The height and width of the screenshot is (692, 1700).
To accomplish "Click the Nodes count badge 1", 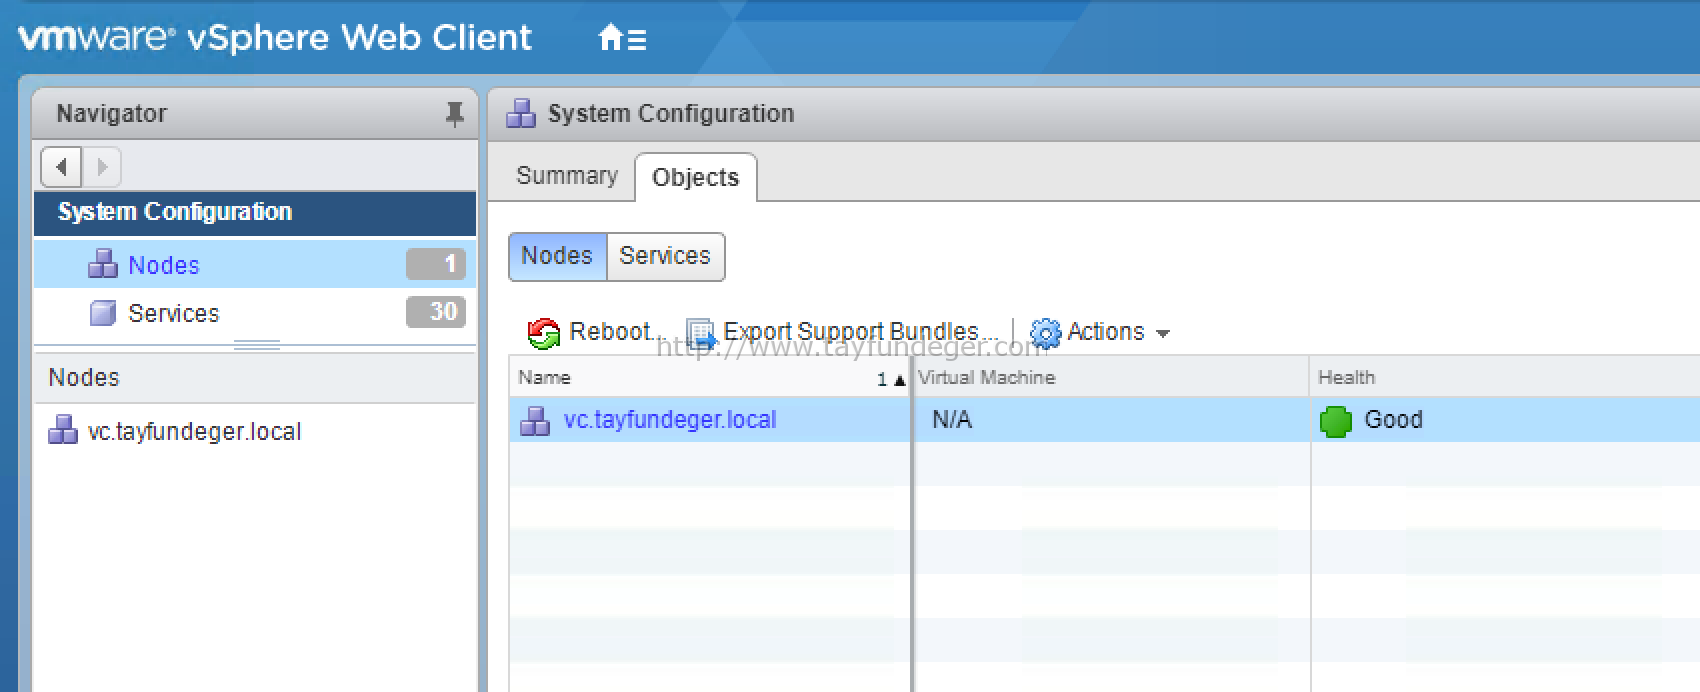I will 436,264.
